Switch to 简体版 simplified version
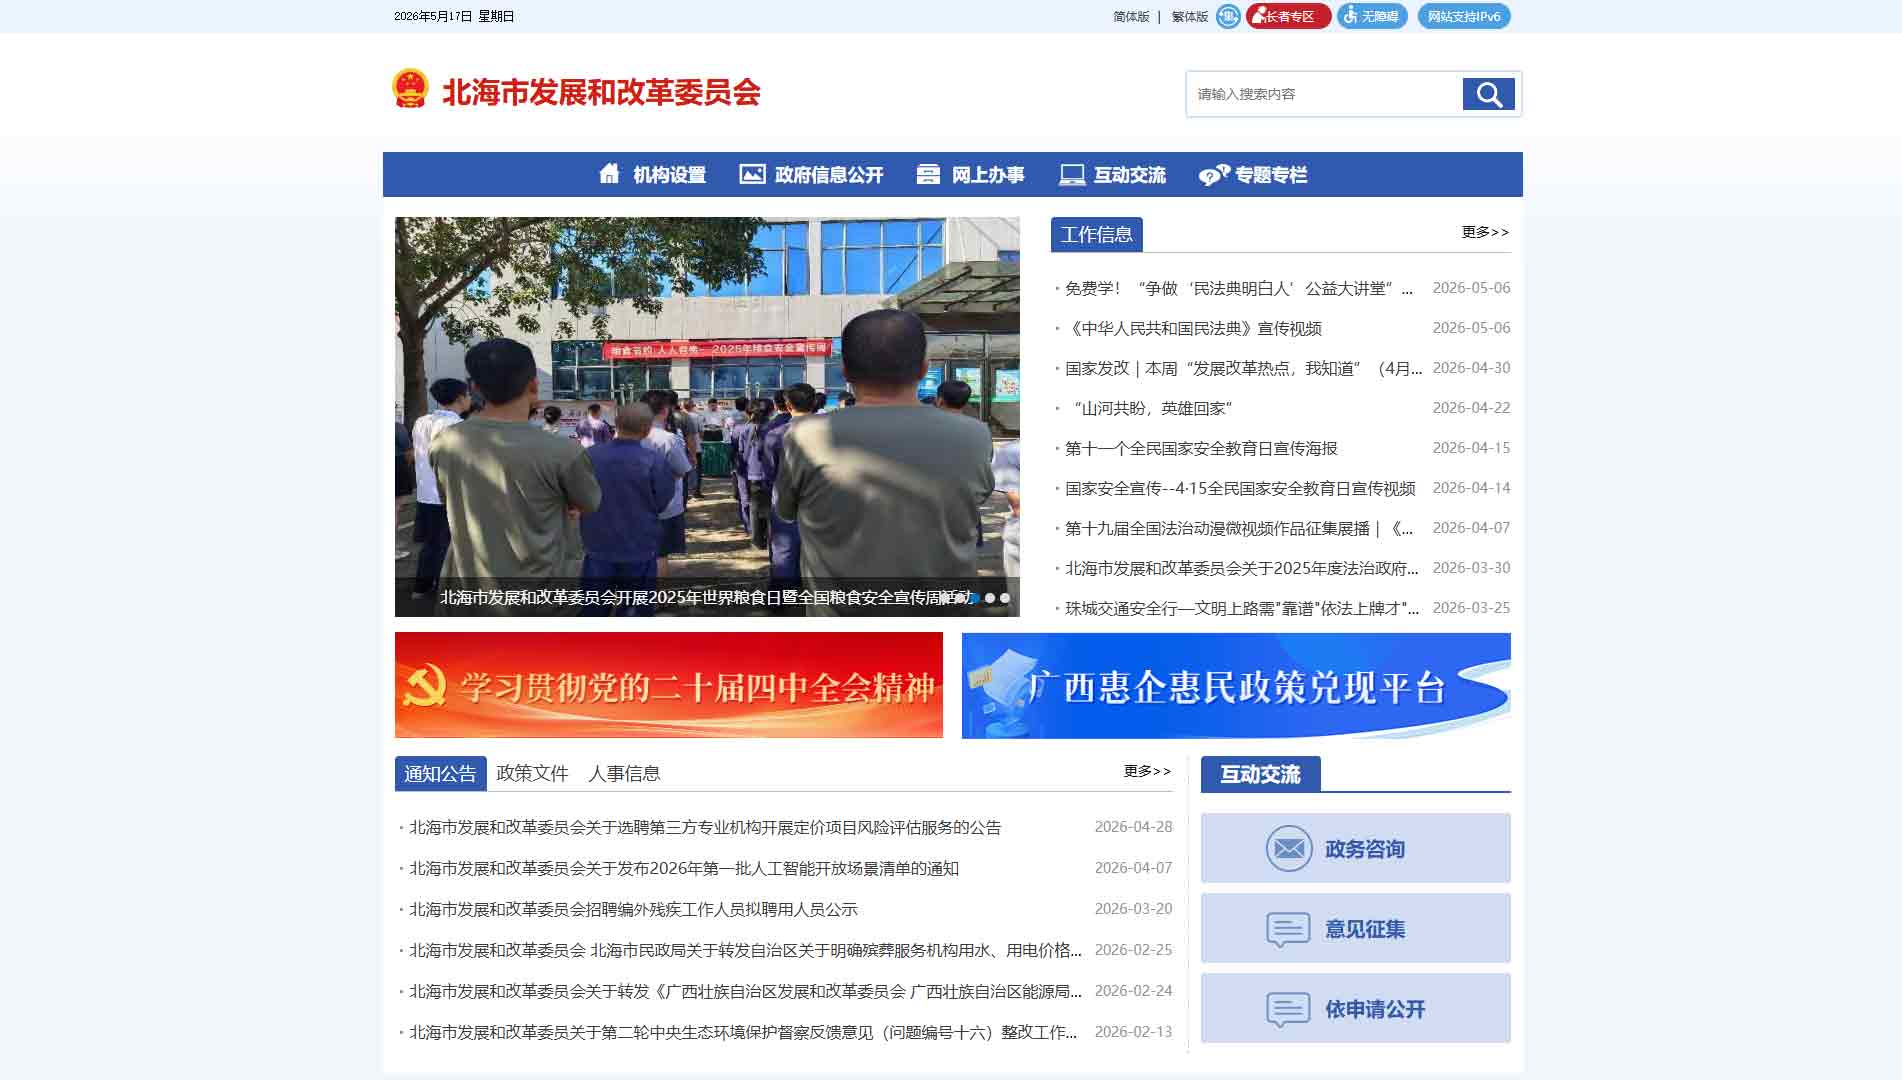Screen dimensions: 1902x1080 (x=1131, y=17)
